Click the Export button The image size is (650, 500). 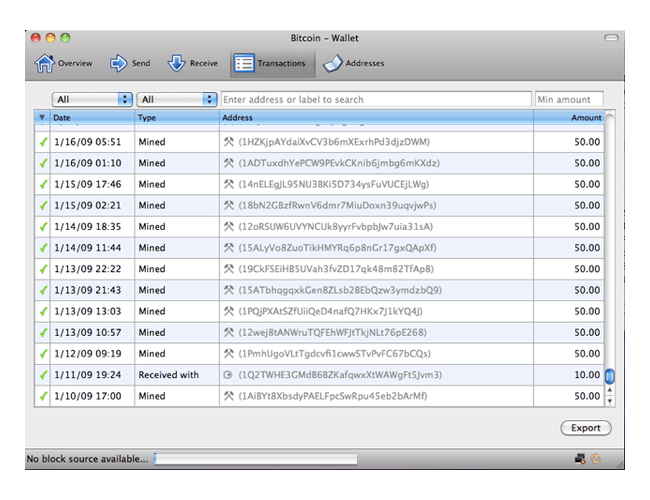point(586,428)
